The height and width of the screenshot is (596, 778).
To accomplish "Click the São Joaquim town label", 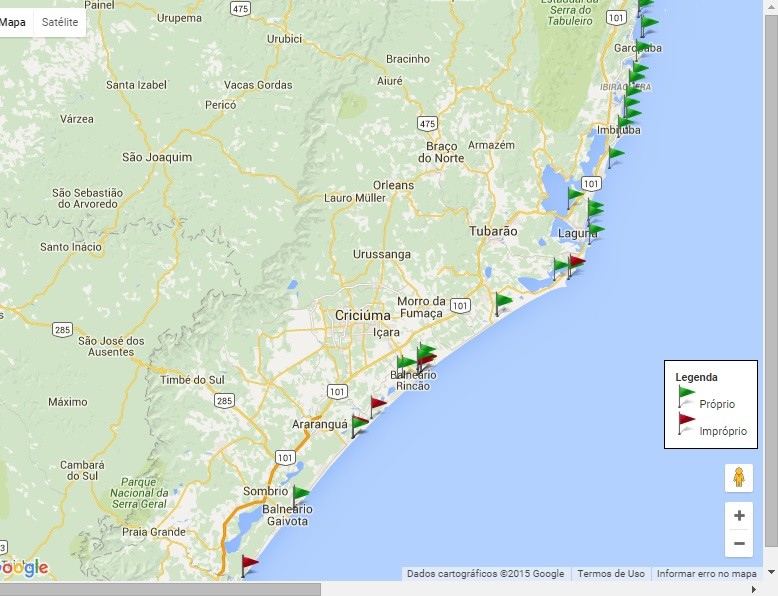I will click(x=157, y=157).
